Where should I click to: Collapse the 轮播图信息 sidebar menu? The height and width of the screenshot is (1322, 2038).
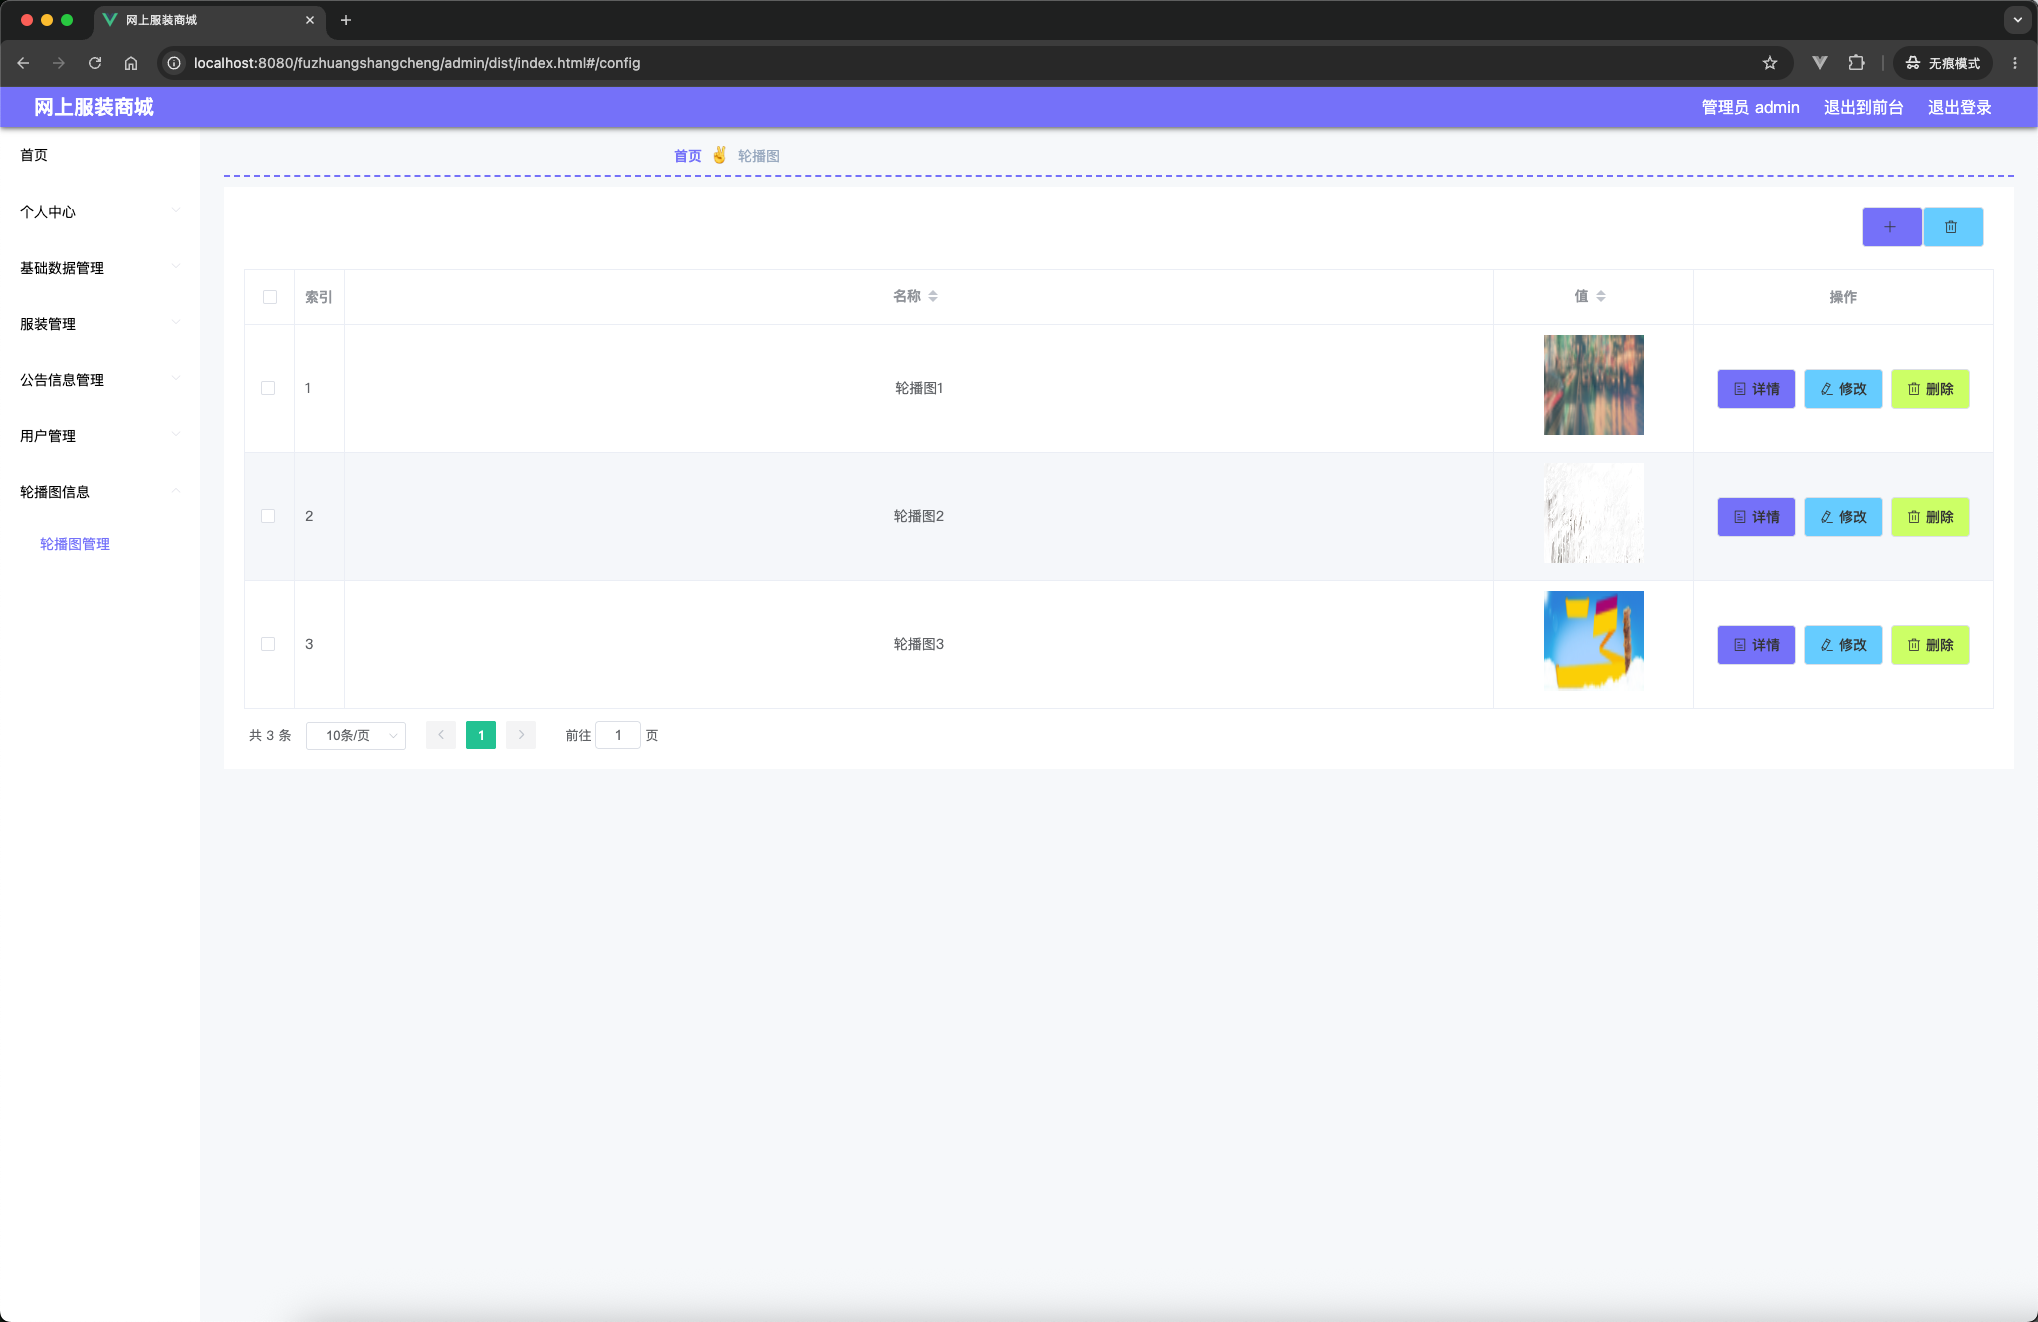pyautogui.click(x=100, y=491)
